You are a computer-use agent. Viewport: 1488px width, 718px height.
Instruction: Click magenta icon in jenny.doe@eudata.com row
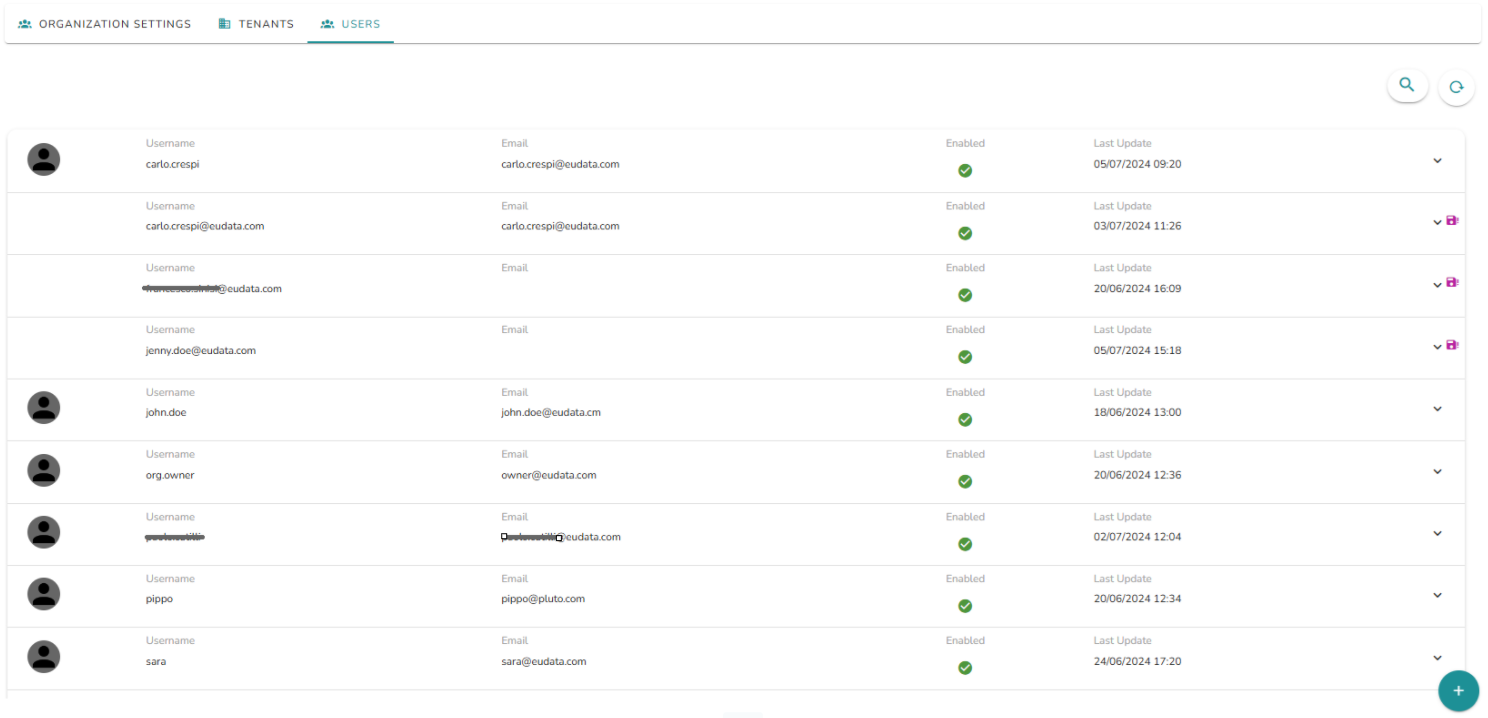tap(1452, 345)
